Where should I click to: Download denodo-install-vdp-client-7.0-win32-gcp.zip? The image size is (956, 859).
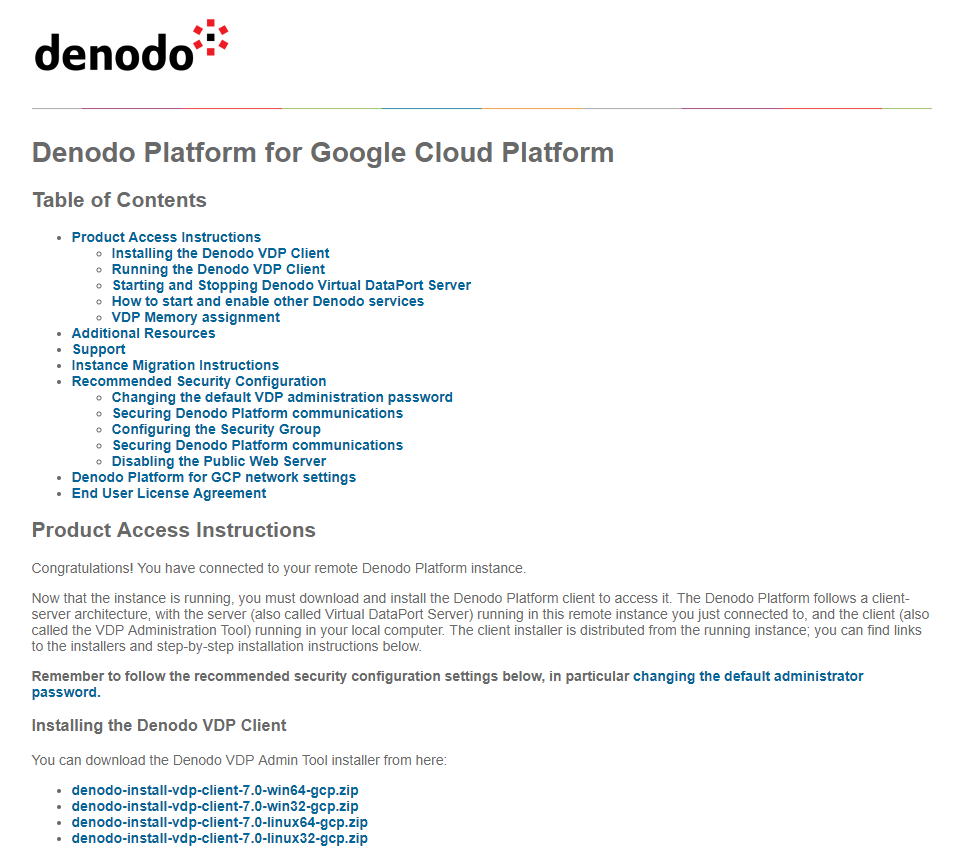[x=215, y=806]
